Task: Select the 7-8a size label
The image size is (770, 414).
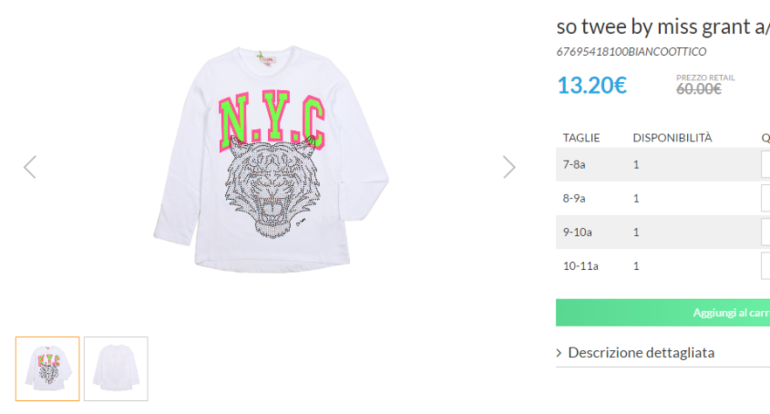Action: 574,164
